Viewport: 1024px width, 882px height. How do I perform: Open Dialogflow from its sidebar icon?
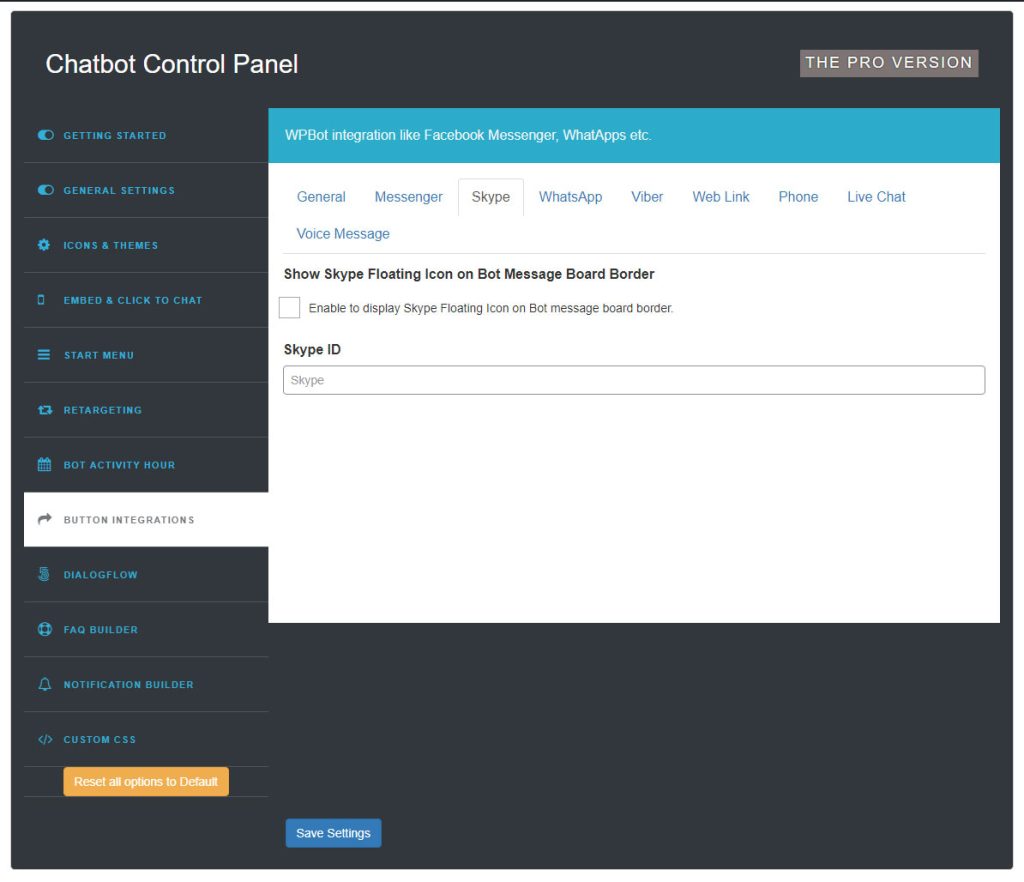(44, 574)
